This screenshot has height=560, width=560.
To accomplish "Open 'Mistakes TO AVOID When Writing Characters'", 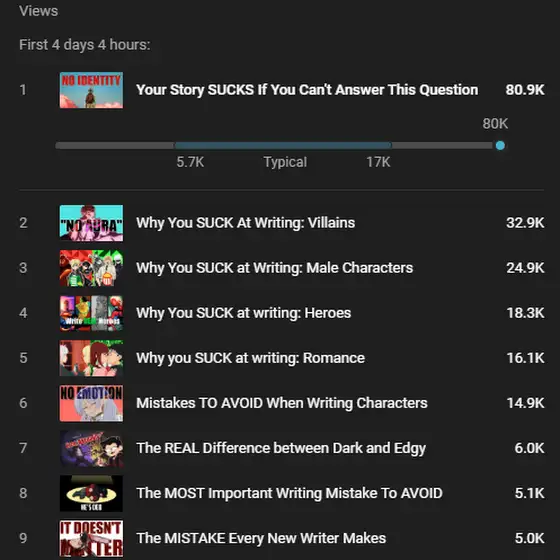I will tap(282, 403).
